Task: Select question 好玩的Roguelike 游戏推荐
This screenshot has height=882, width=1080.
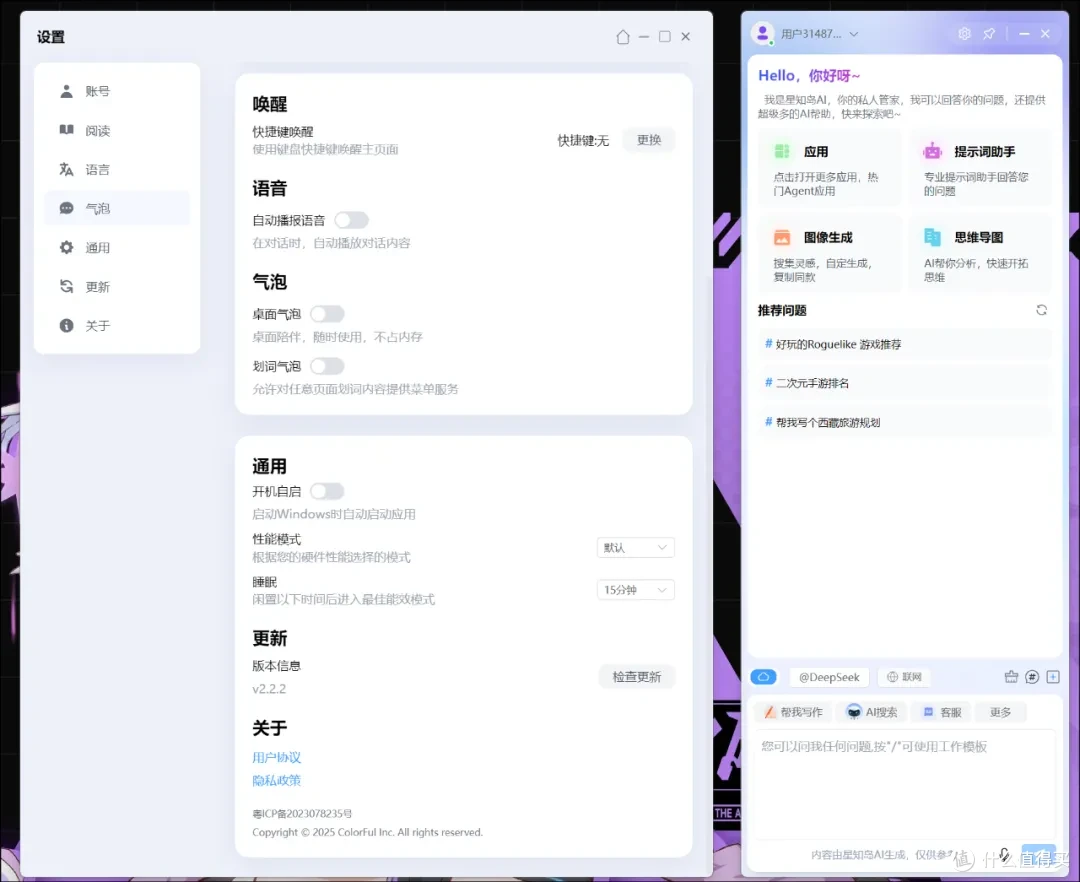Action: pos(905,344)
